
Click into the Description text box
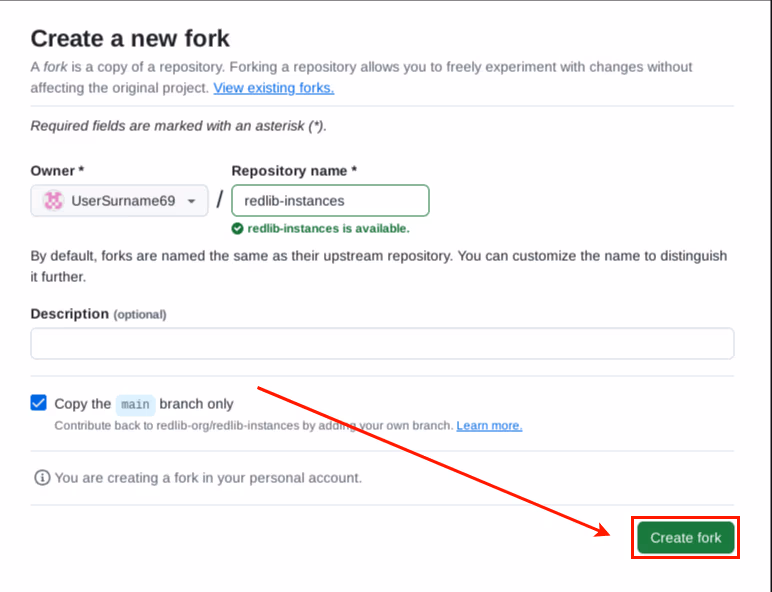[x=382, y=344]
